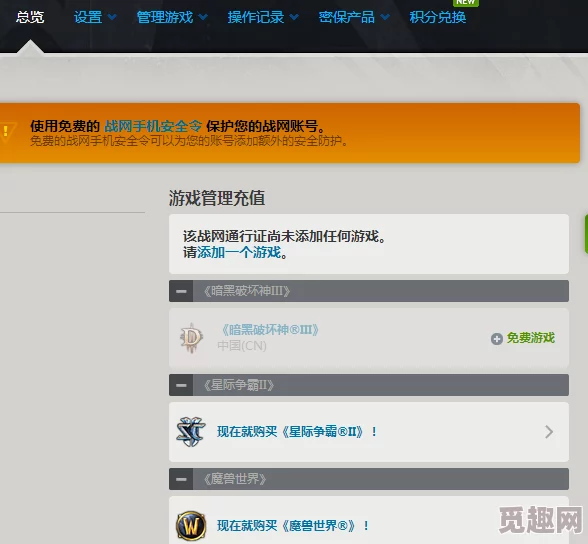Select the 《暗黑破坏神III》 header text
The height and width of the screenshot is (544, 588).
247,291
